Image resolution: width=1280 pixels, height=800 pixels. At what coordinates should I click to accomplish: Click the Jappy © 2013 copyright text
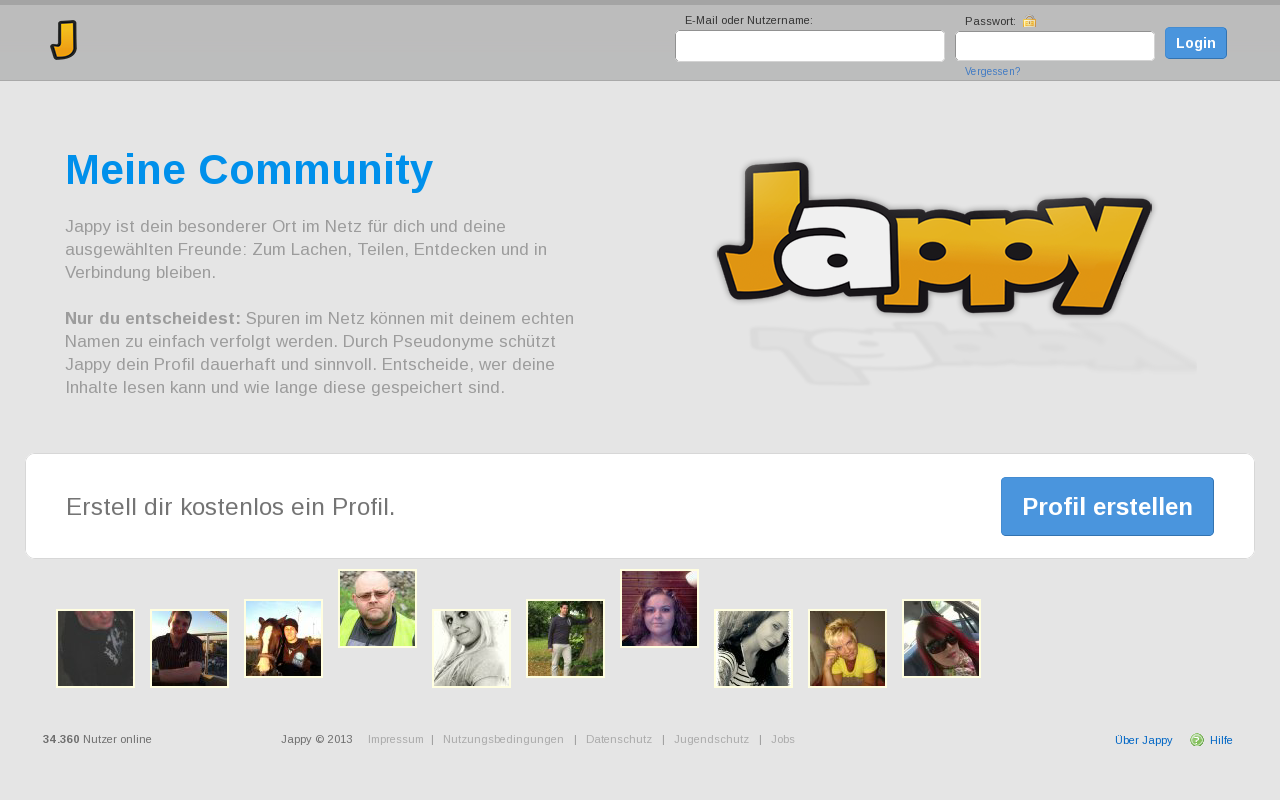click(317, 739)
